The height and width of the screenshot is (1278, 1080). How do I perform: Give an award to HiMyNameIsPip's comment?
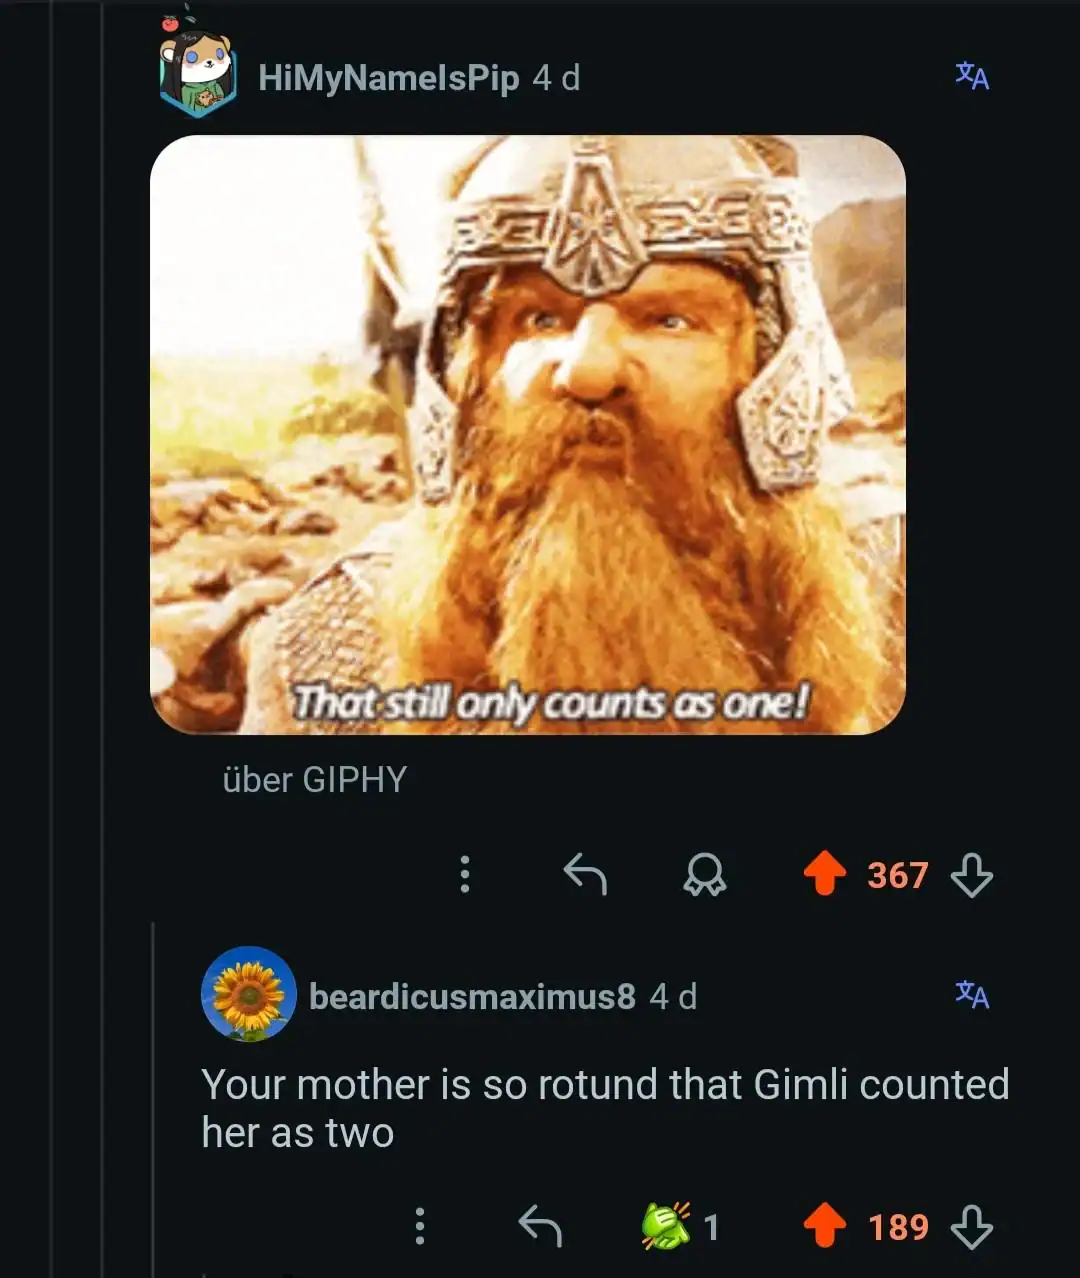pyautogui.click(x=704, y=875)
